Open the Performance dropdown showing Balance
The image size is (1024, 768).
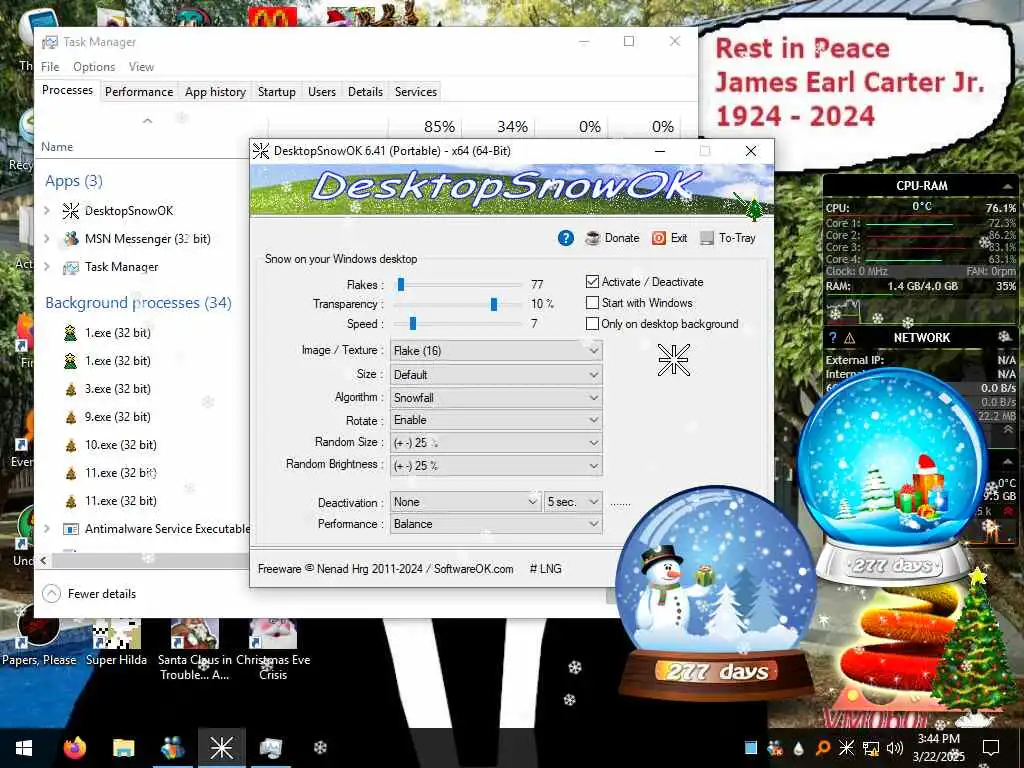coord(496,524)
